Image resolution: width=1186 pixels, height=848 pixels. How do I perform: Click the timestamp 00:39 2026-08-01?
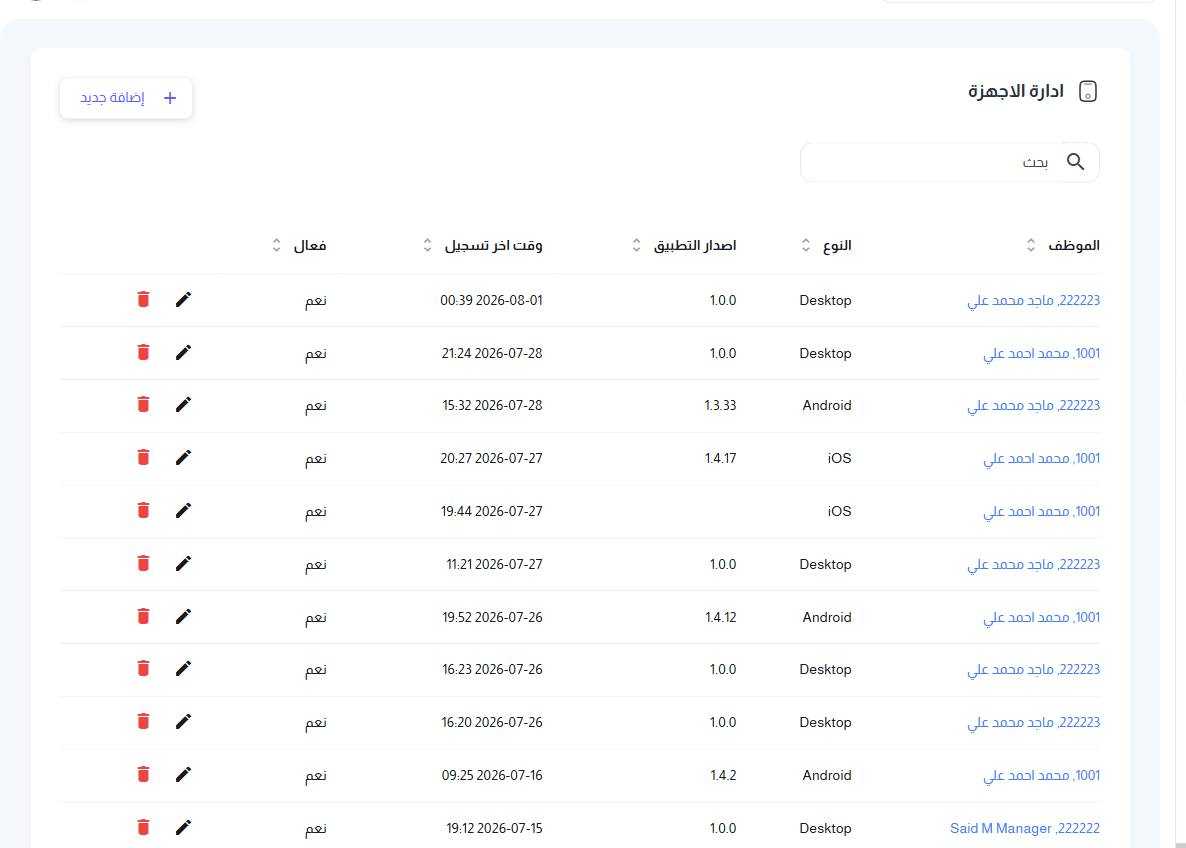pyautogui.click(x=492, y=300)
